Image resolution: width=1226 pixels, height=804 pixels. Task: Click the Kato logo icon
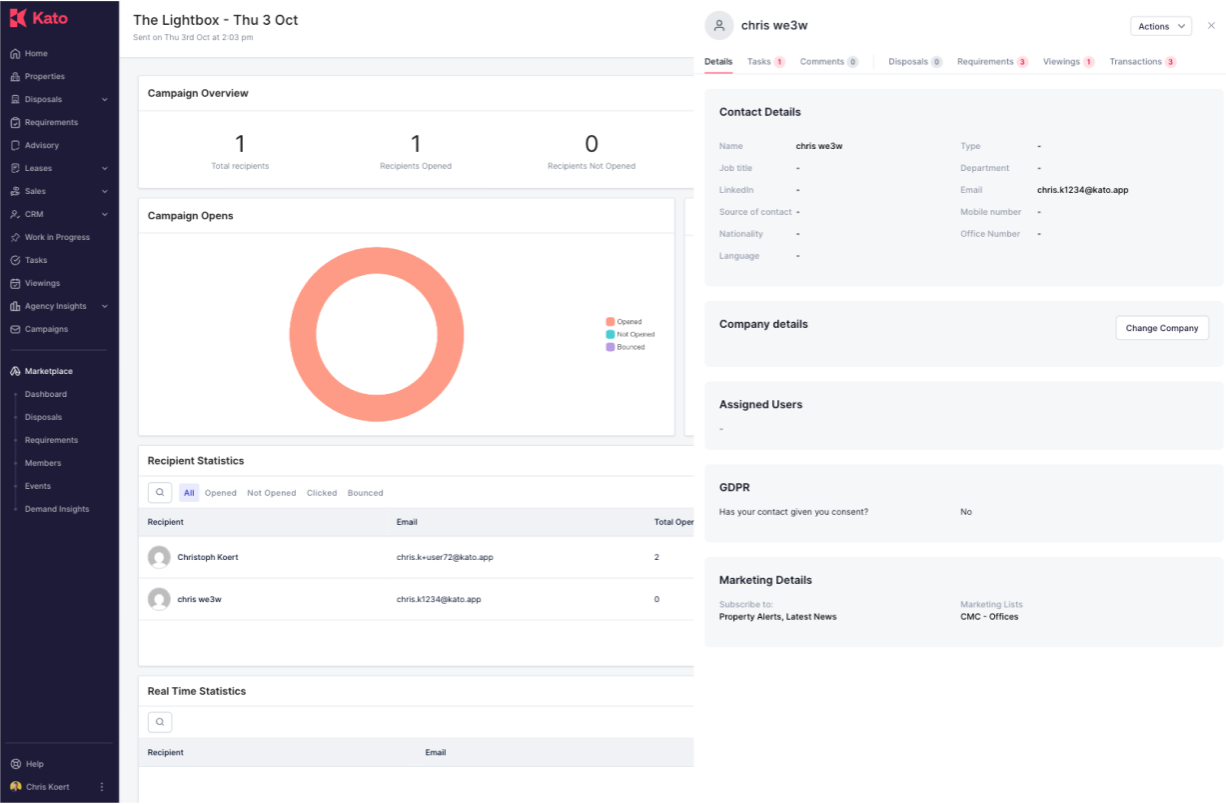click(17, 18)
